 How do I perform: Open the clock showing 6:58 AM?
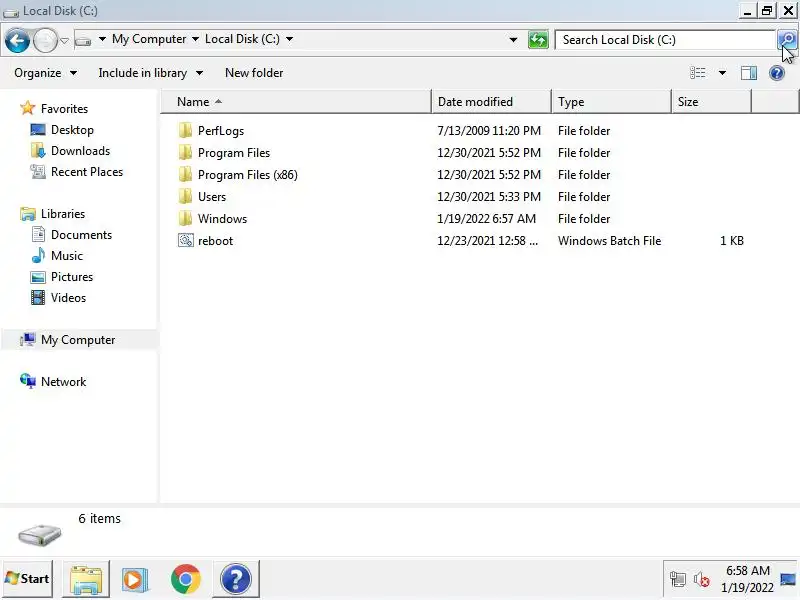tap(747, 579)
